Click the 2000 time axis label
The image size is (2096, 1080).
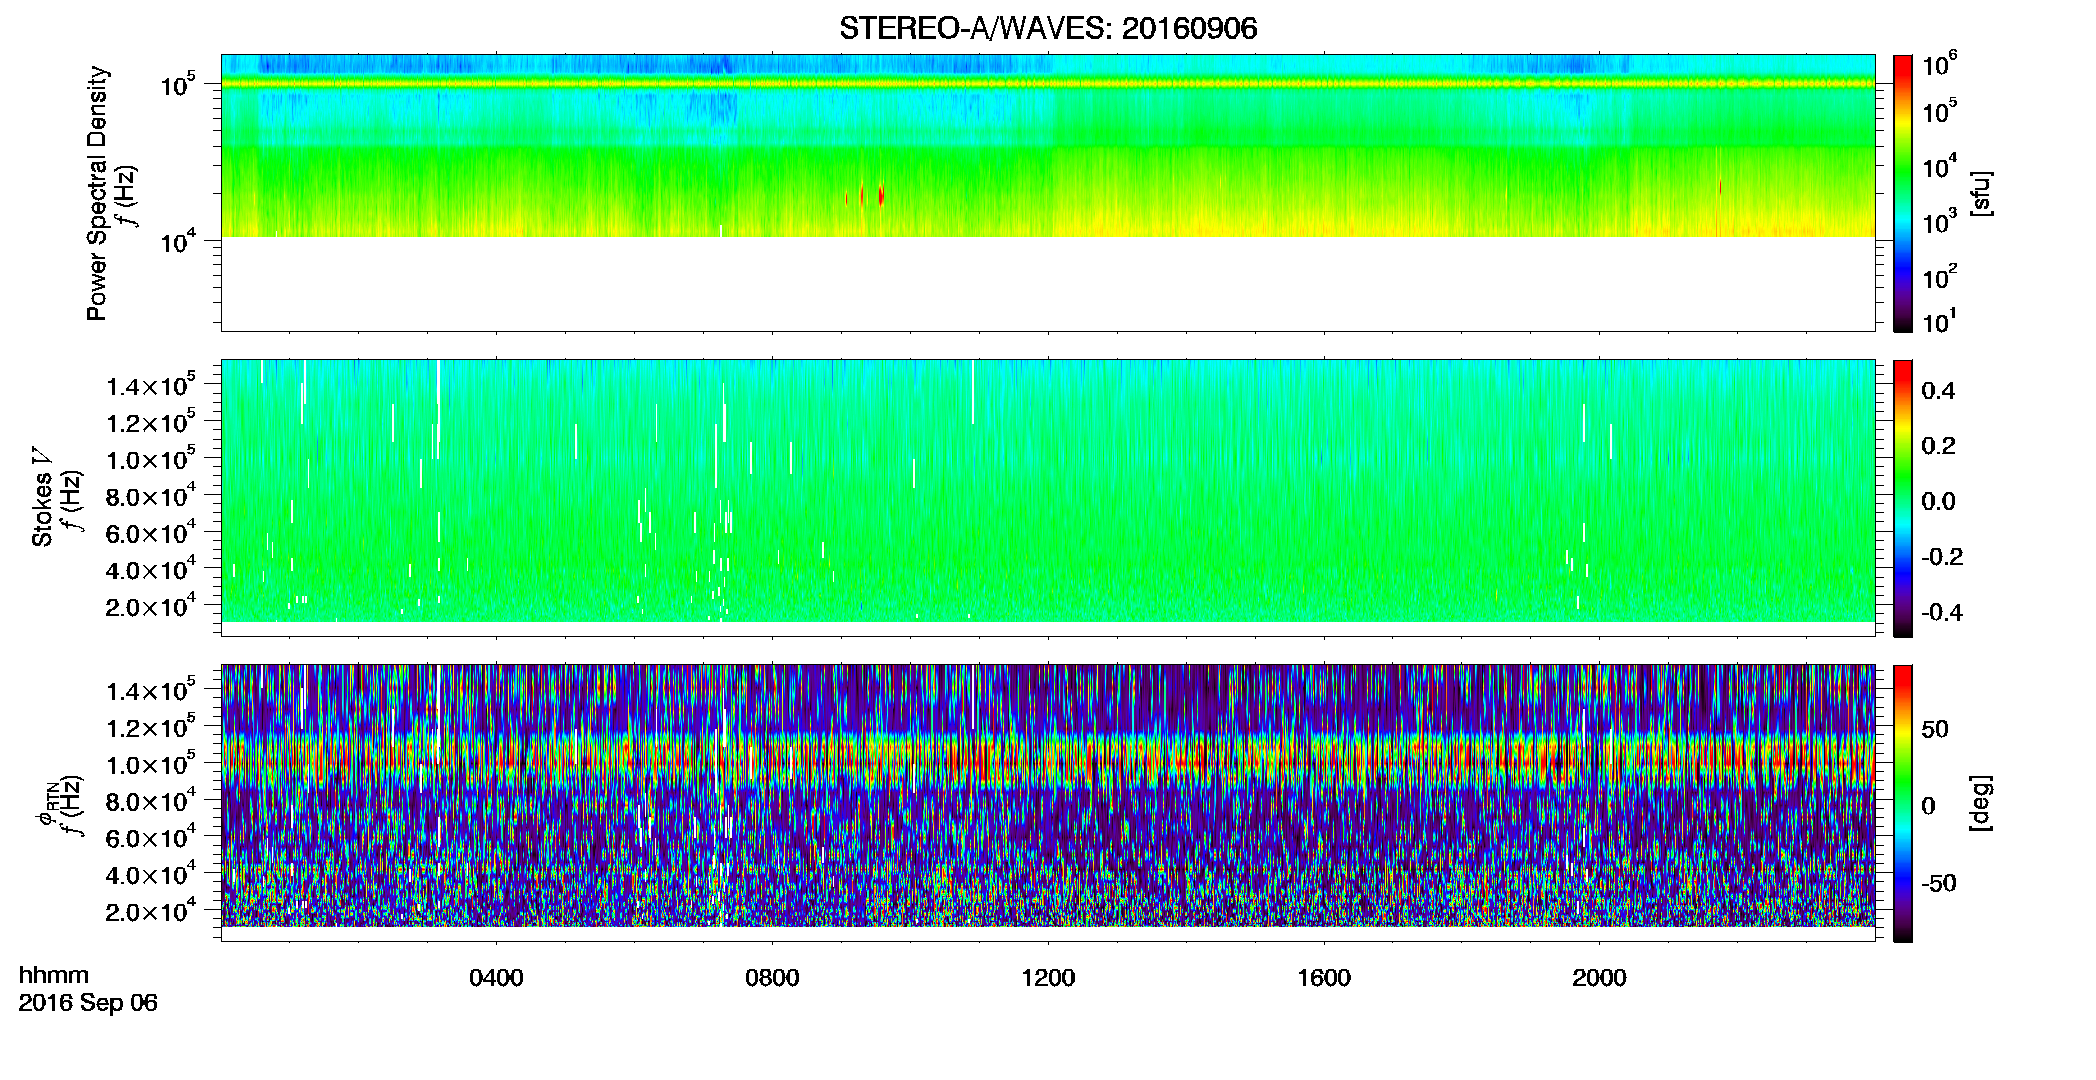pos(1599,977)
